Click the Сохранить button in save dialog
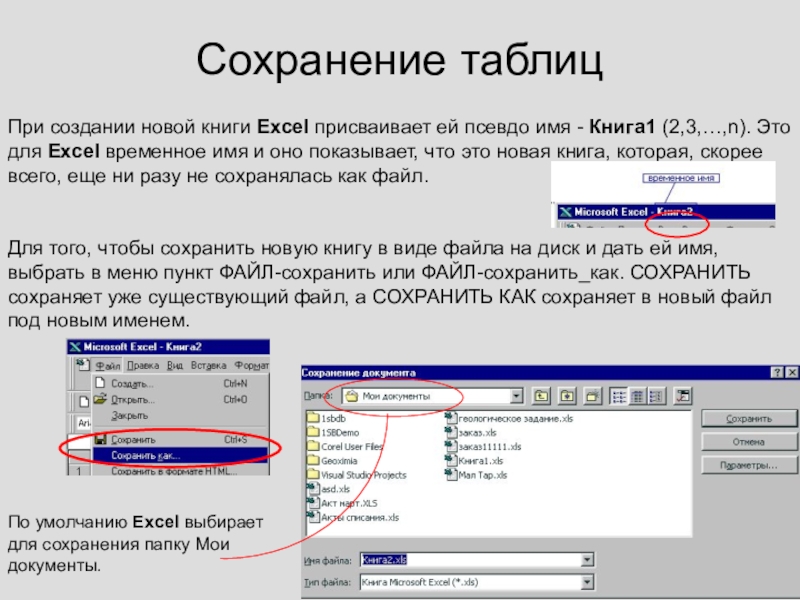 click(748, 419)
